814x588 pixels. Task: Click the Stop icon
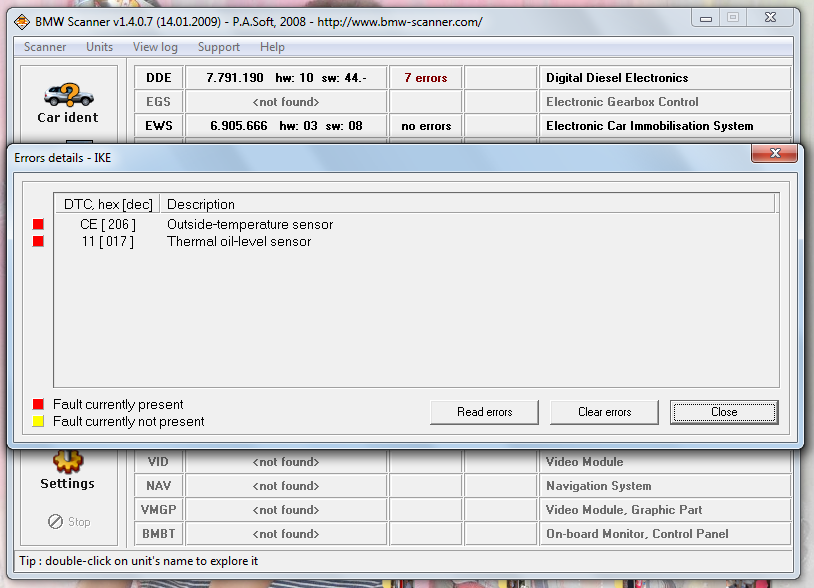coord(56,521)
